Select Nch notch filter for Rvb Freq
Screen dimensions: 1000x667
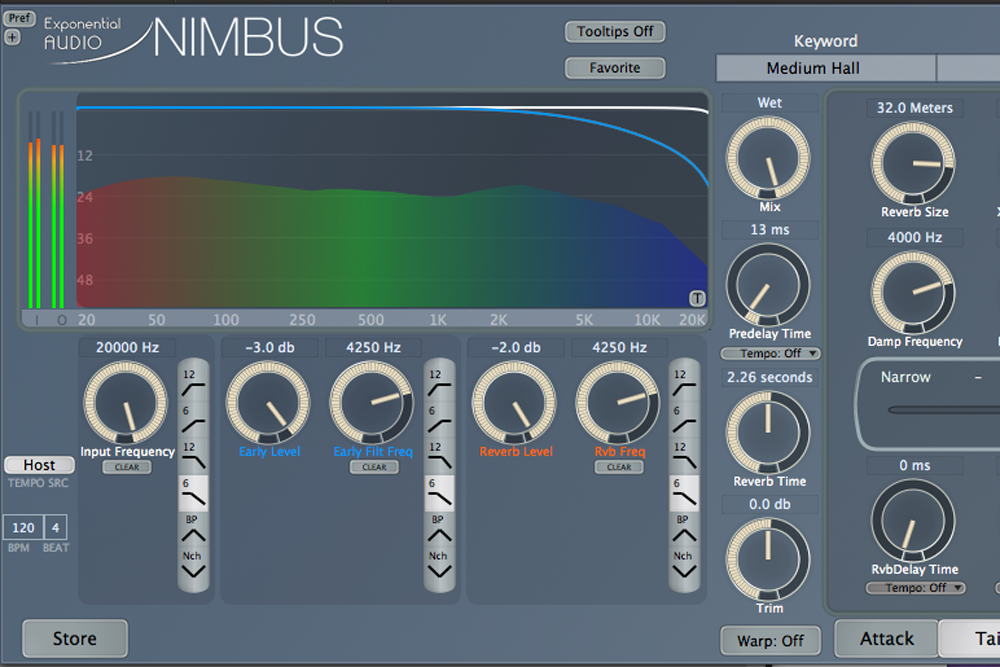tap(684, 565)
